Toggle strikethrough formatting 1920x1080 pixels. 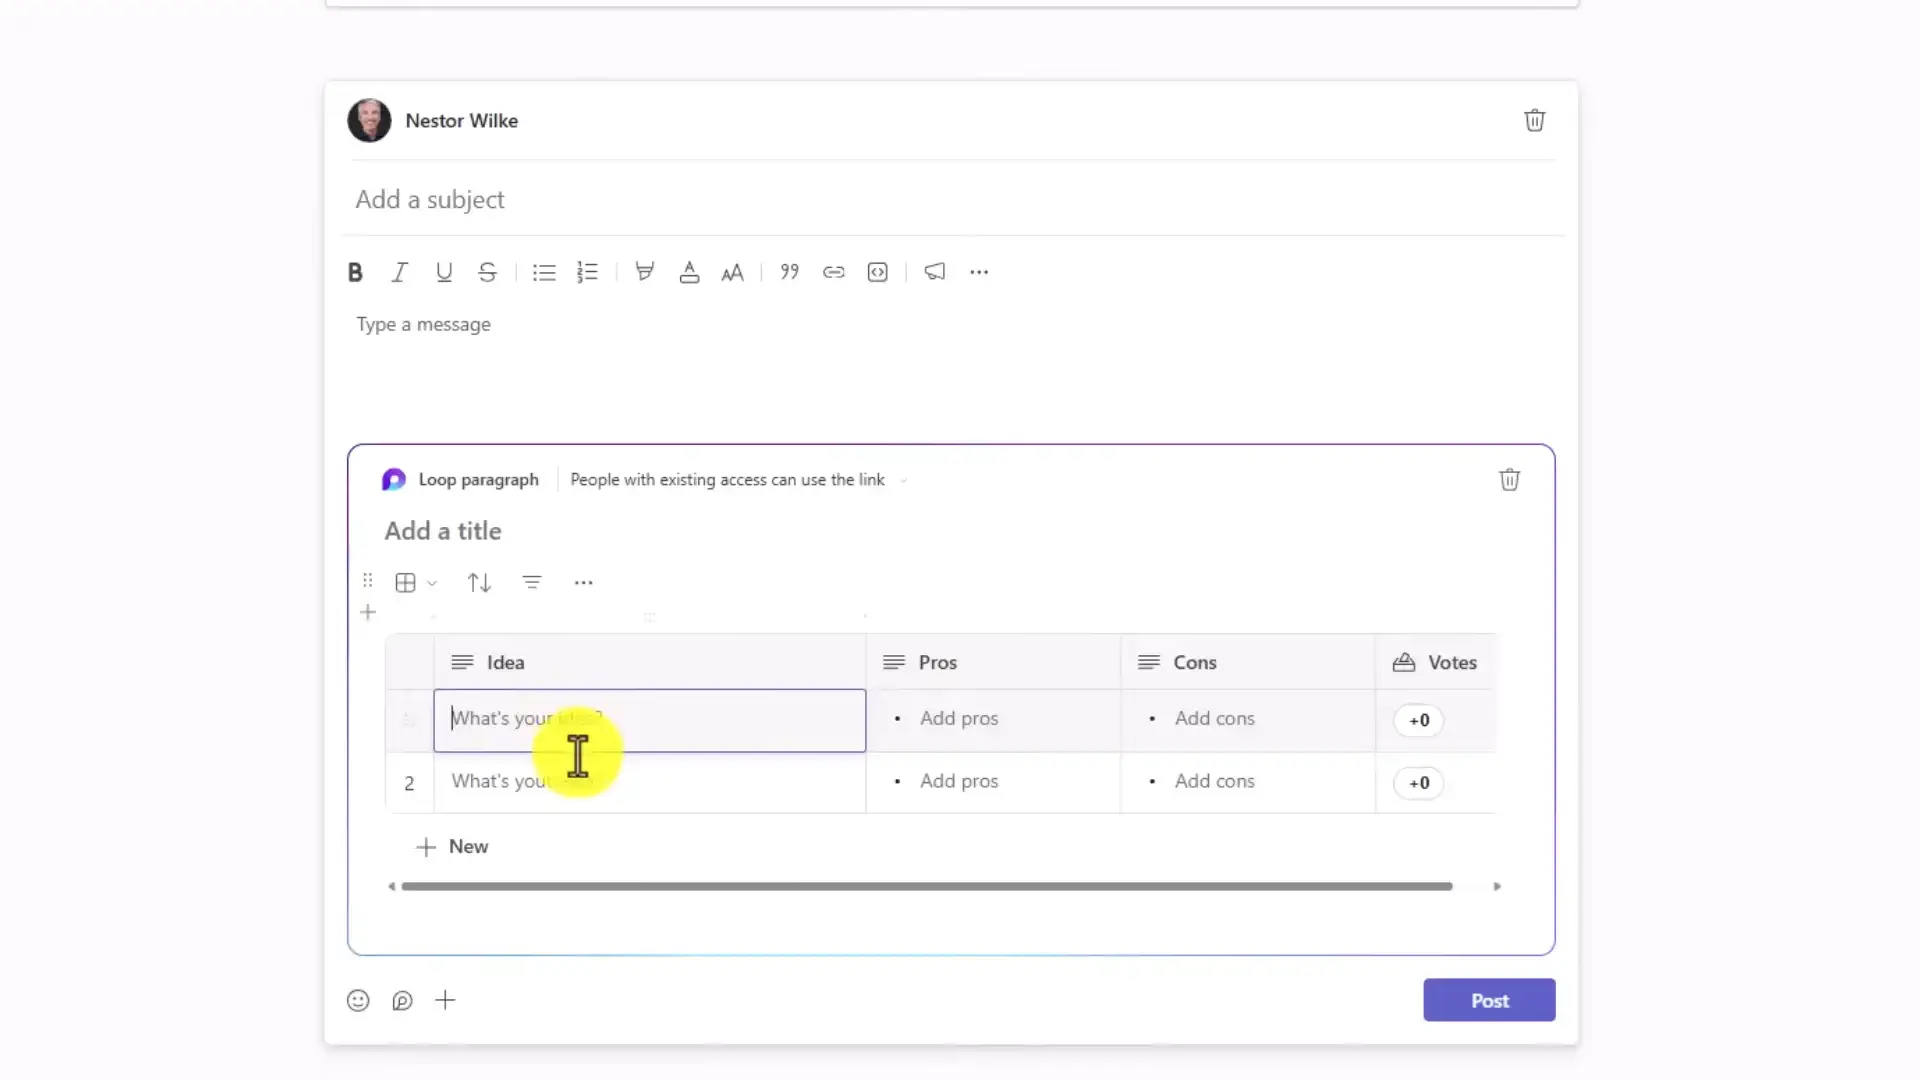click(487, 272)
